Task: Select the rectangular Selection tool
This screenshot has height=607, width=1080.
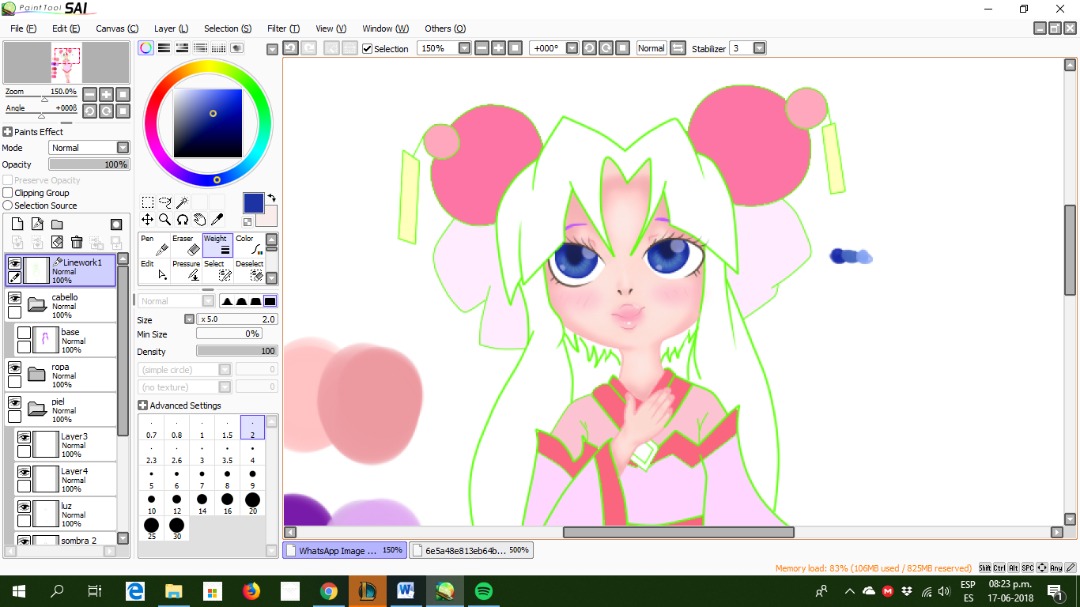Action: tap(147, 202)
